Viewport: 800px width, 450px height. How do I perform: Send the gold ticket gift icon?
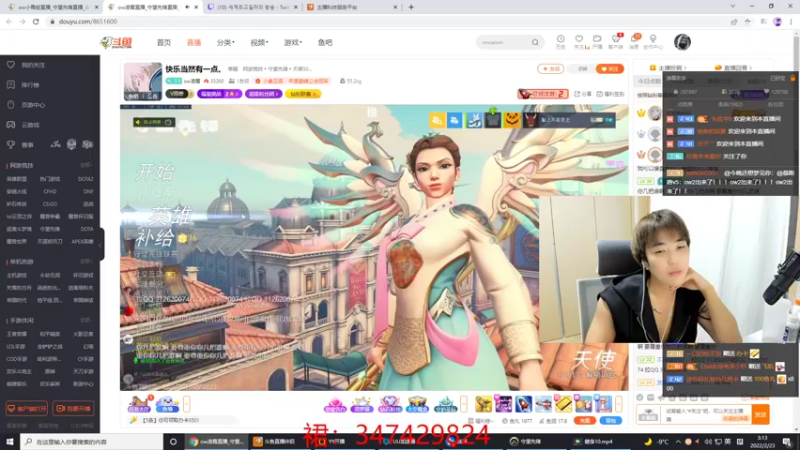[x=563, y=404]
